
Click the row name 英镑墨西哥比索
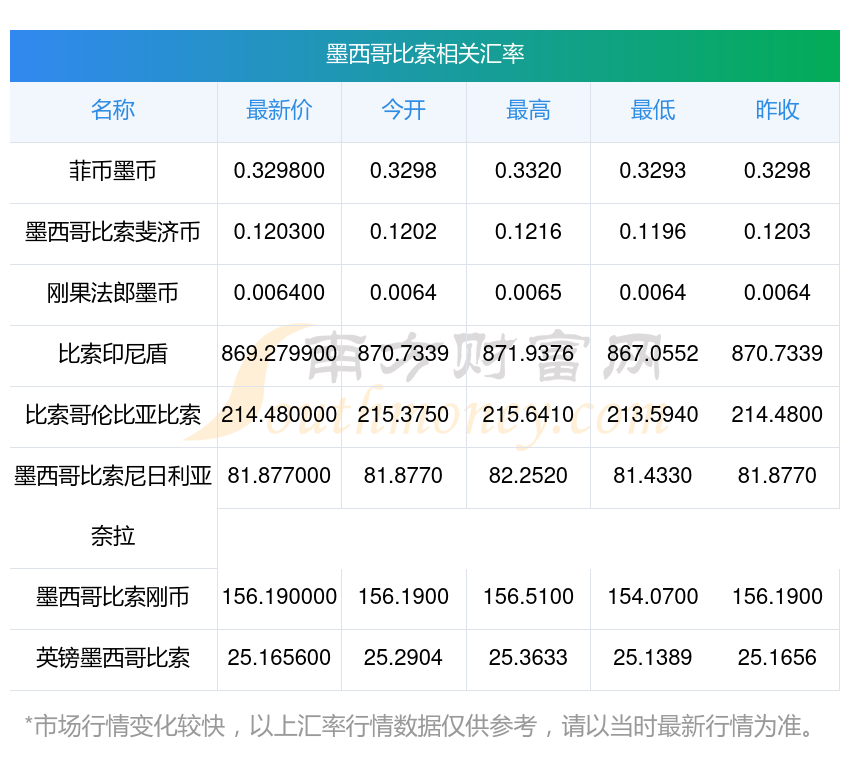click(113, 658)
